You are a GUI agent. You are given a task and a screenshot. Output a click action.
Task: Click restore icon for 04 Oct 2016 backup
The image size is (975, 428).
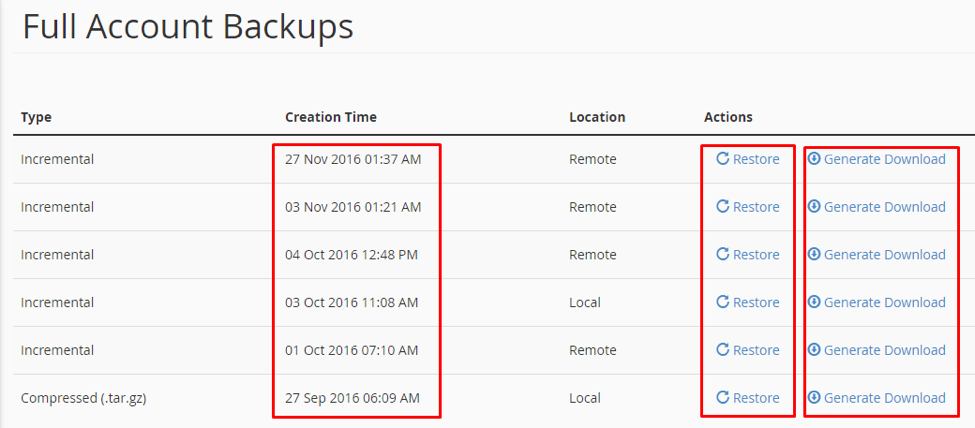tap(722, 255)
